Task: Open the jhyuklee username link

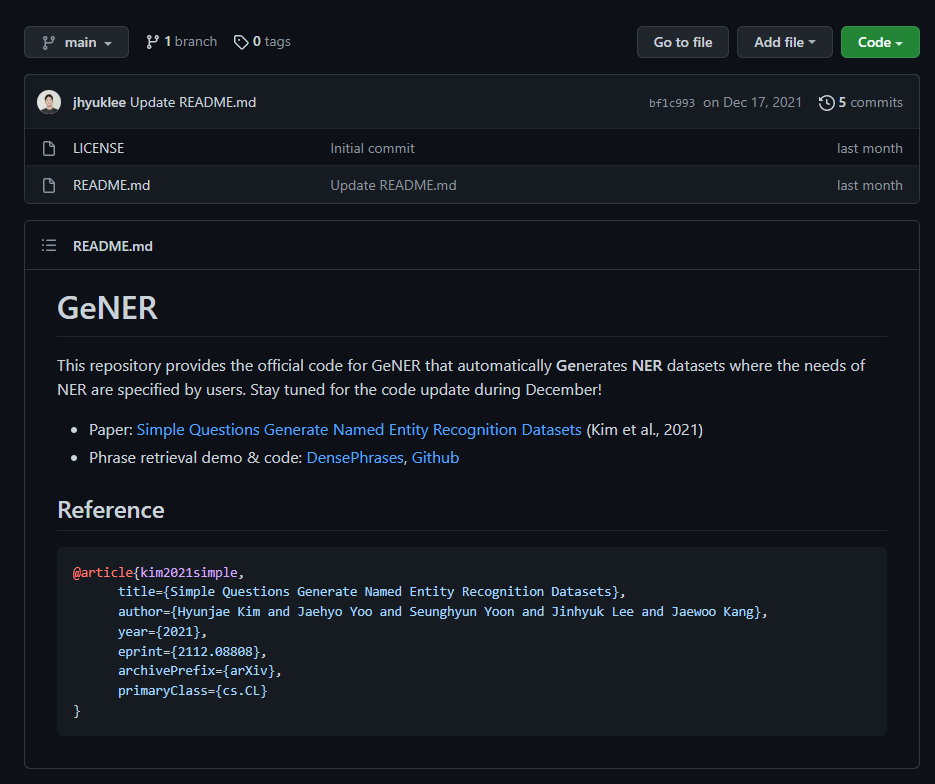Action: coord(99,103)
